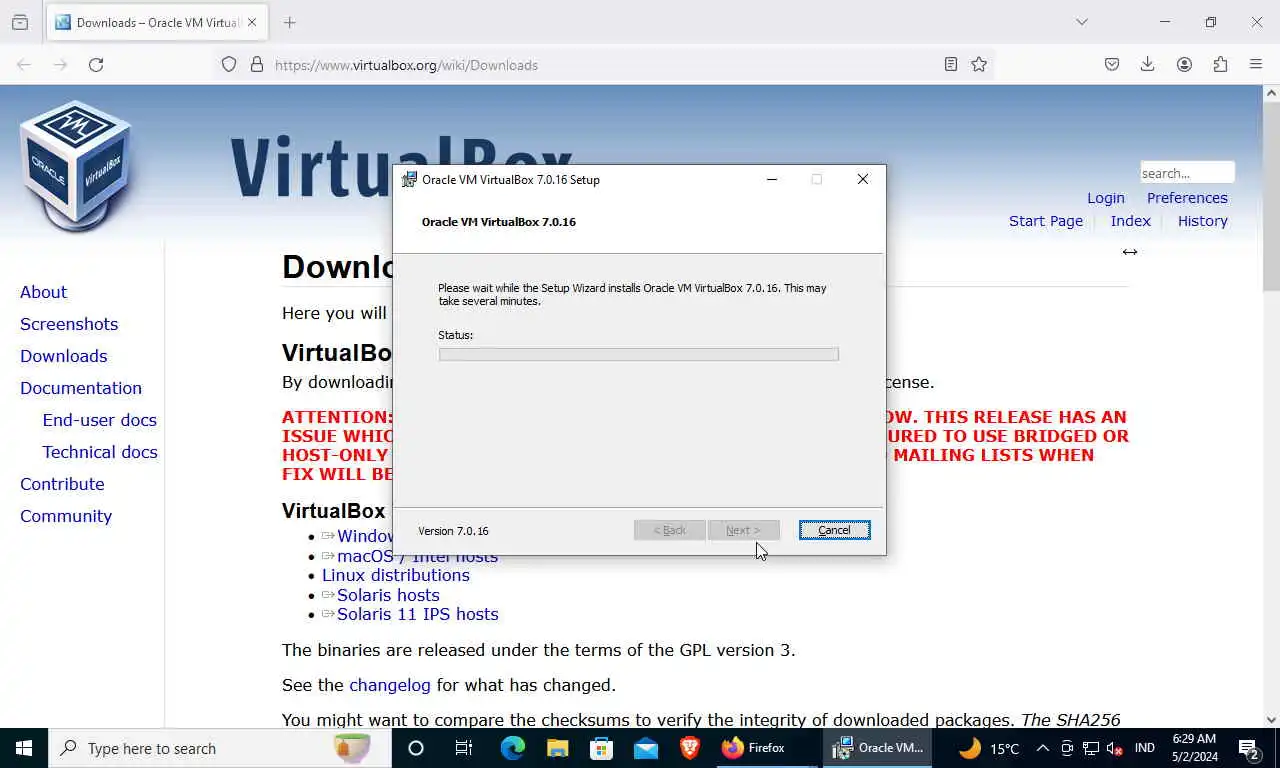Click the installation status progress bar
Screen dimensions: 1280x768
(638, 354)
